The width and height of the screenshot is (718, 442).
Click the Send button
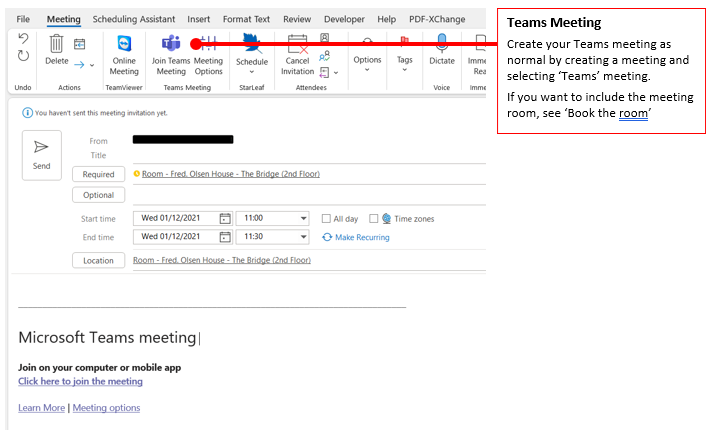tap(42, 155)
